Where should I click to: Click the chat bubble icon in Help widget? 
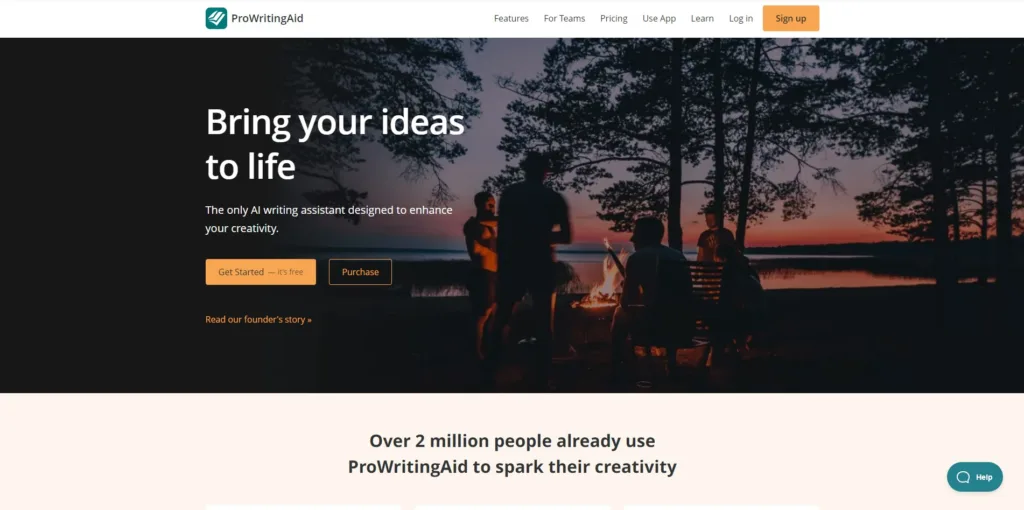(963, 477)
